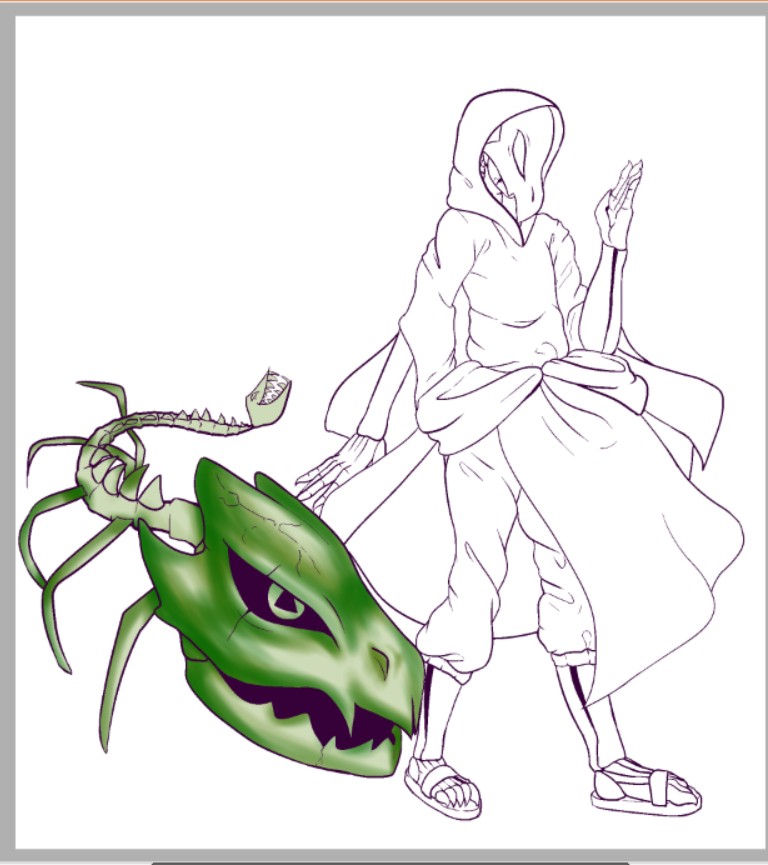Click the green creature's eye

[287, 601]
